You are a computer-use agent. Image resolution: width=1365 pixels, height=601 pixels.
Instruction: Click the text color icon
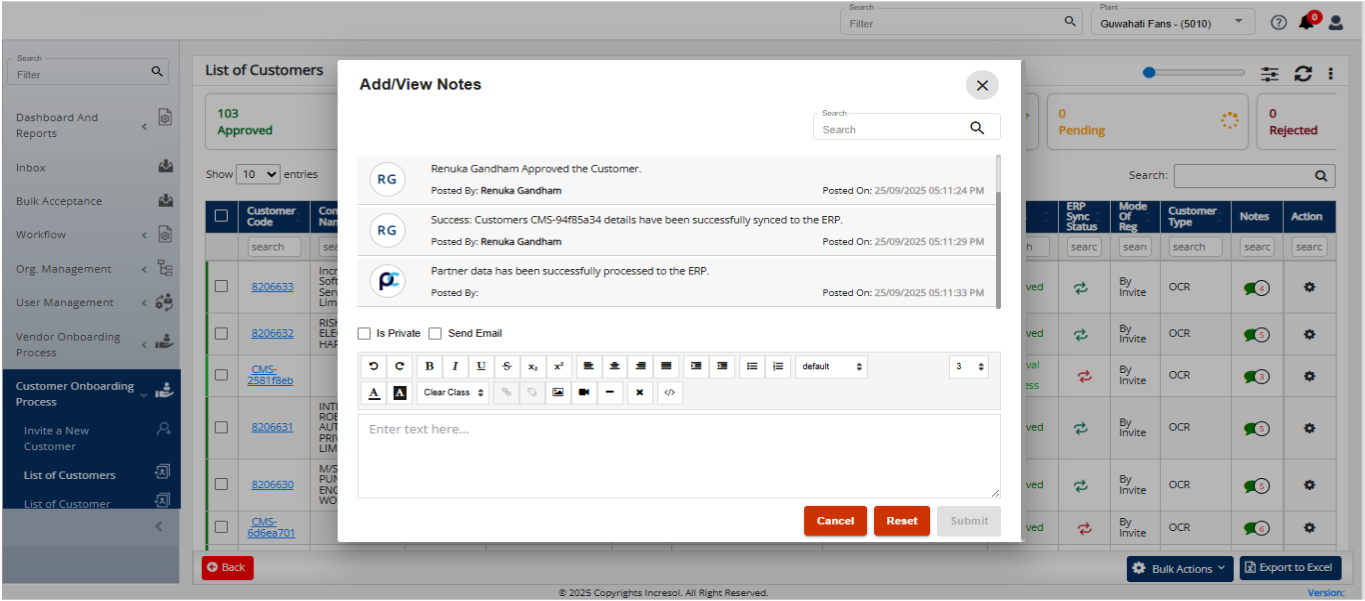click(x=374, y=393)
